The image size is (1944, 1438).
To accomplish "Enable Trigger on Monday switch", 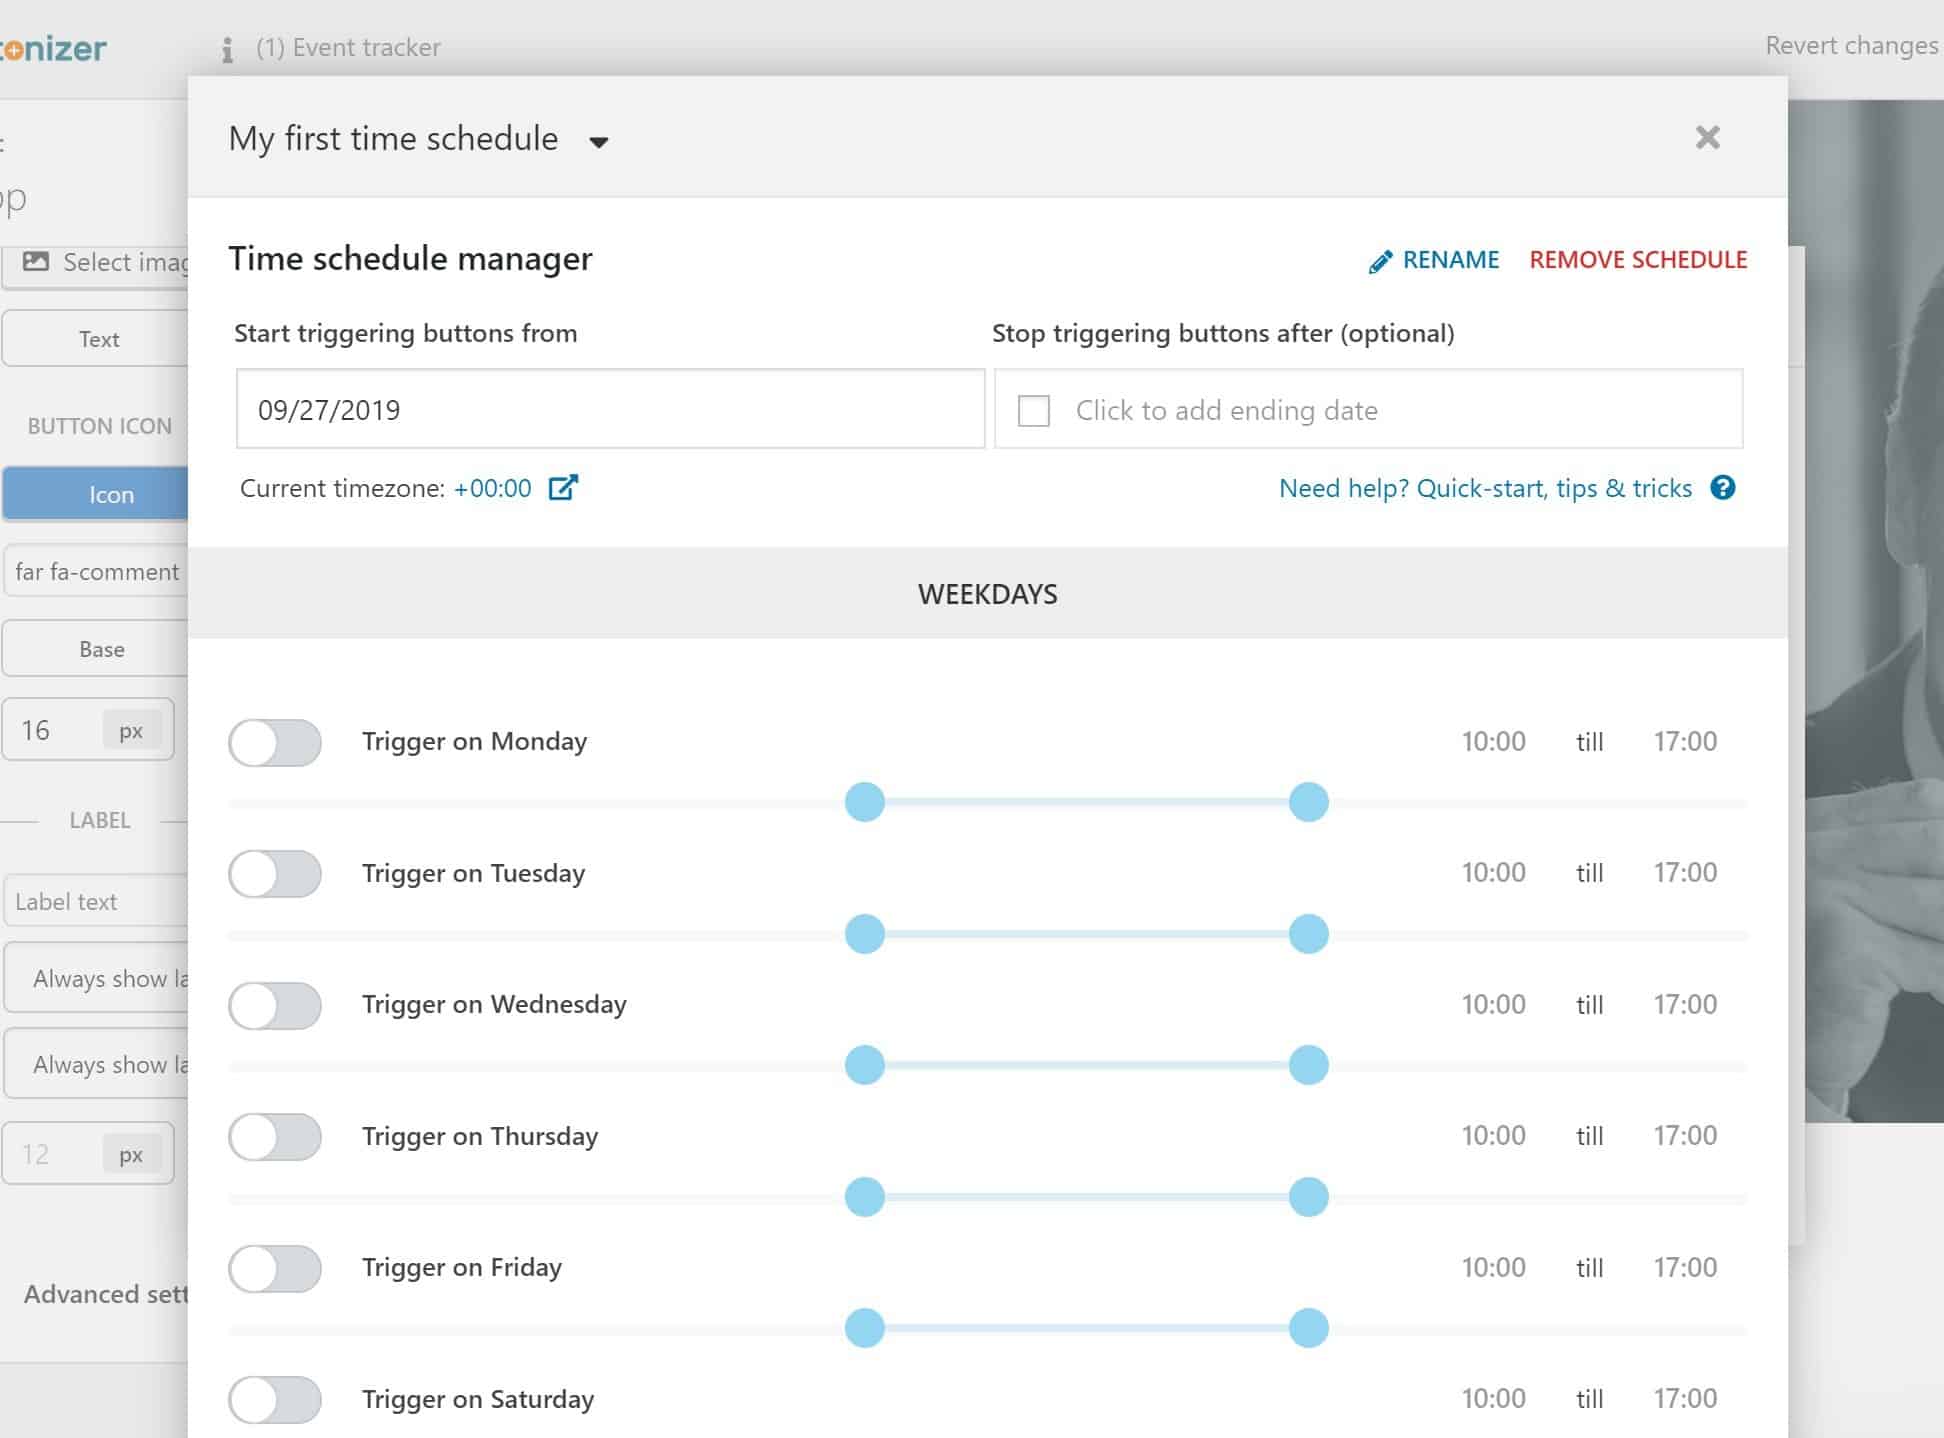I will 275,743.
